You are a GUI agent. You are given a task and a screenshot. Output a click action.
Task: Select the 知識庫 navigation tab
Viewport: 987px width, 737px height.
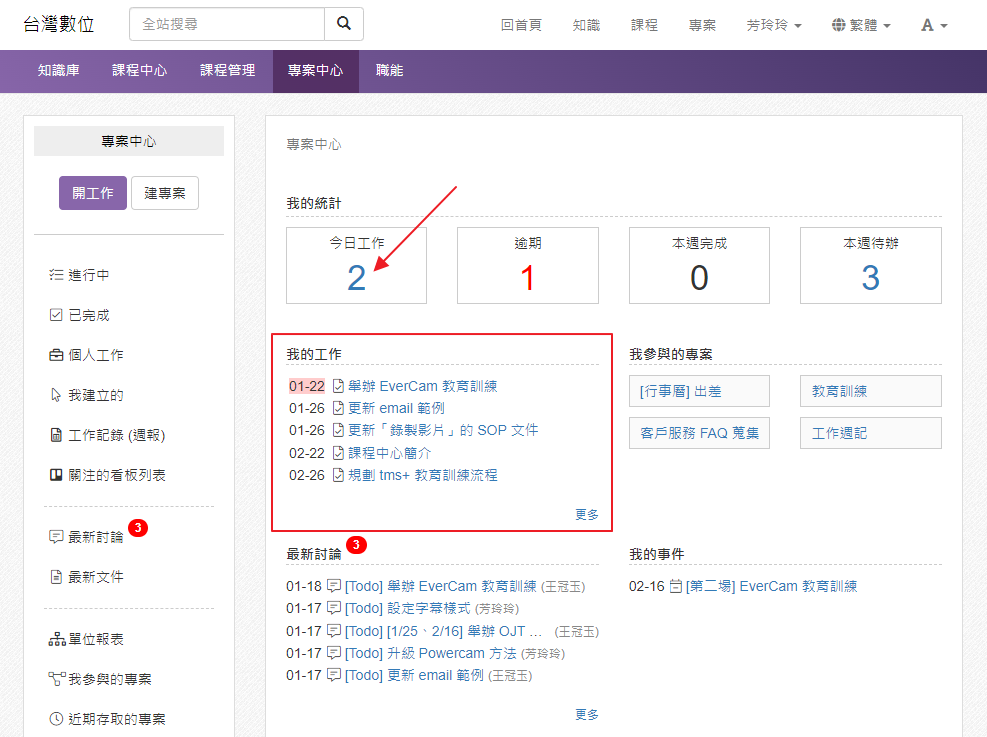(59, 71)
